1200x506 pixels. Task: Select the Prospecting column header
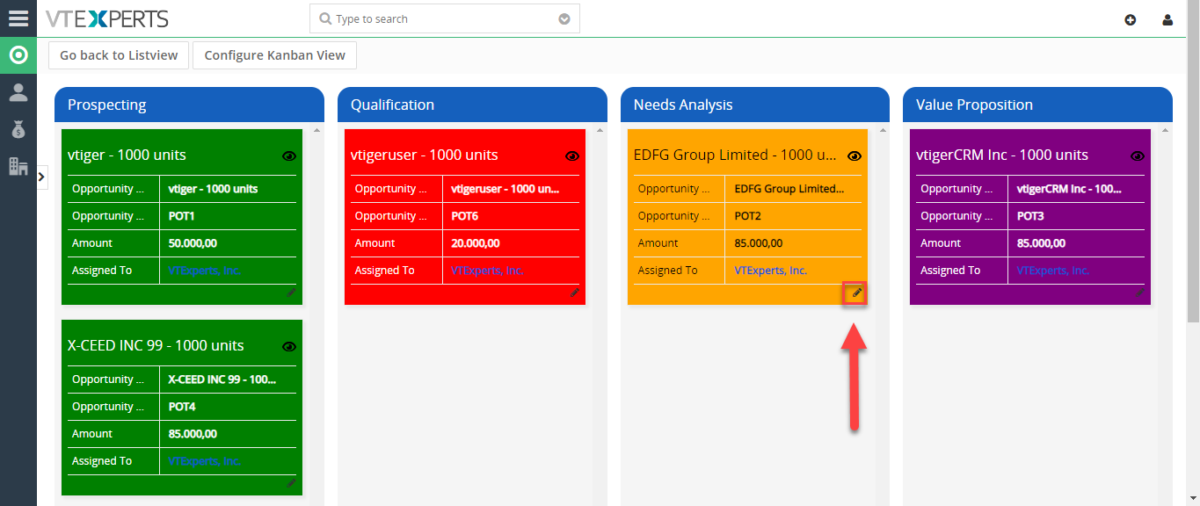[189, 105]
